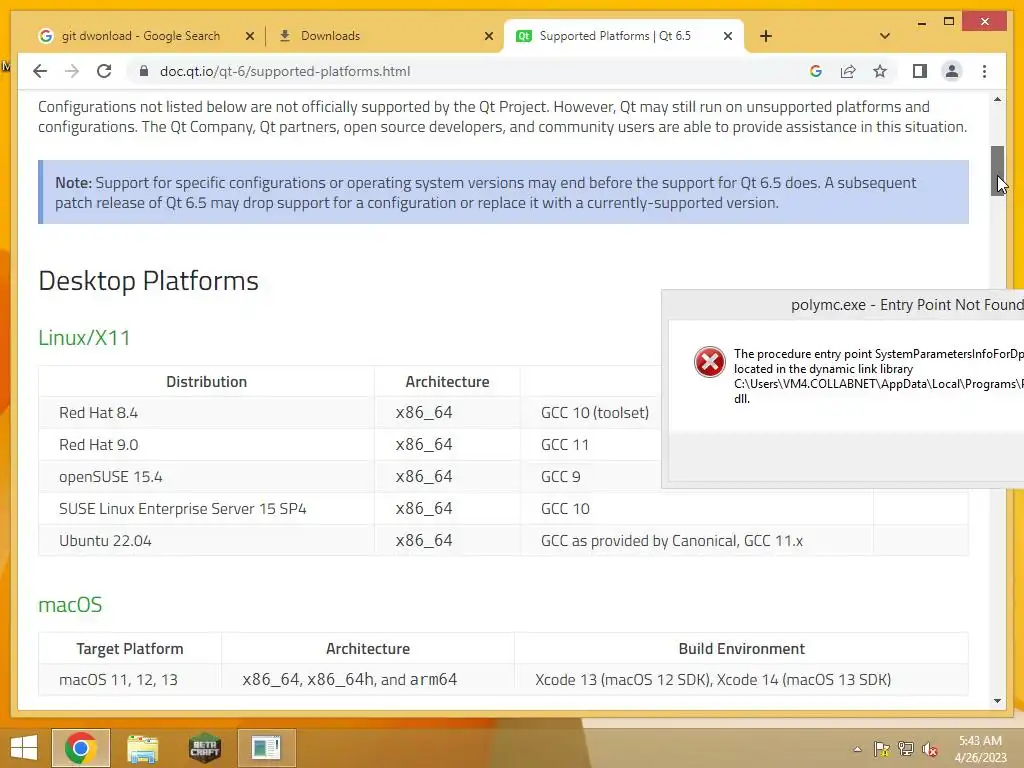Screen dimensions: 1024x768
Task: Bookmark this page with the star icon
Action: click(880, 71)
